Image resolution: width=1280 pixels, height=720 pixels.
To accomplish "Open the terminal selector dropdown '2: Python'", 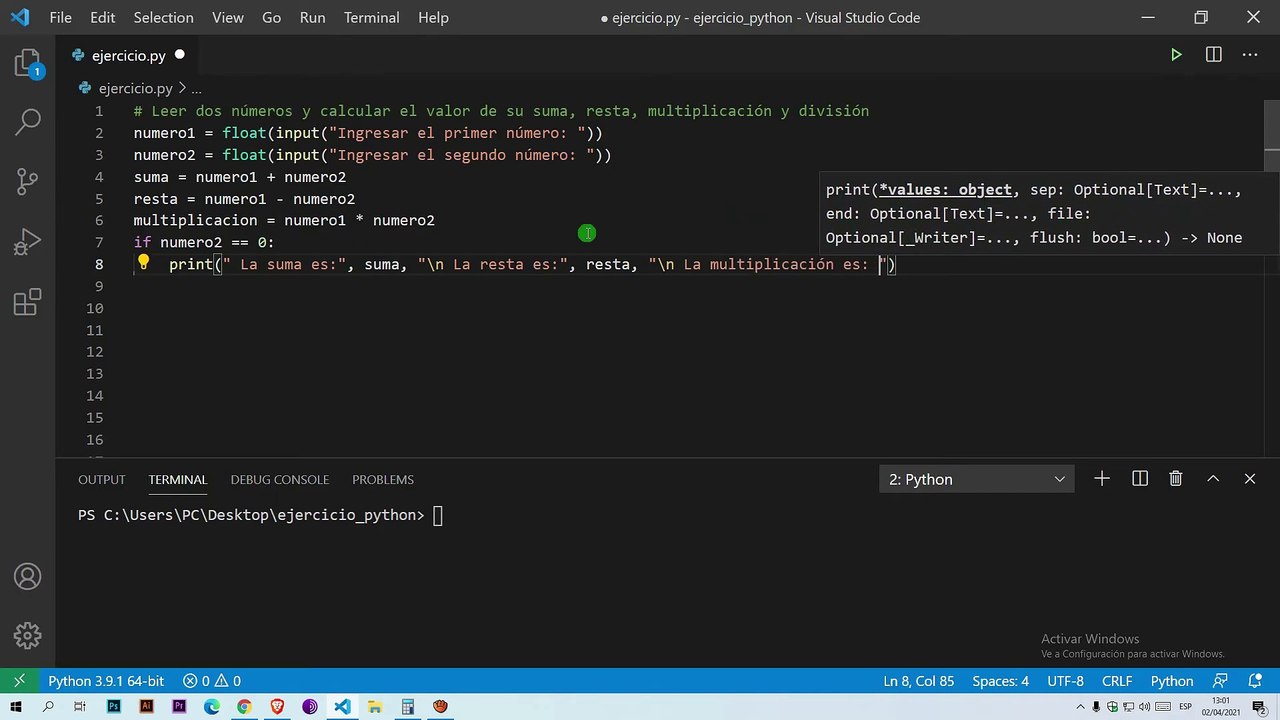I will tap(976, 479).
